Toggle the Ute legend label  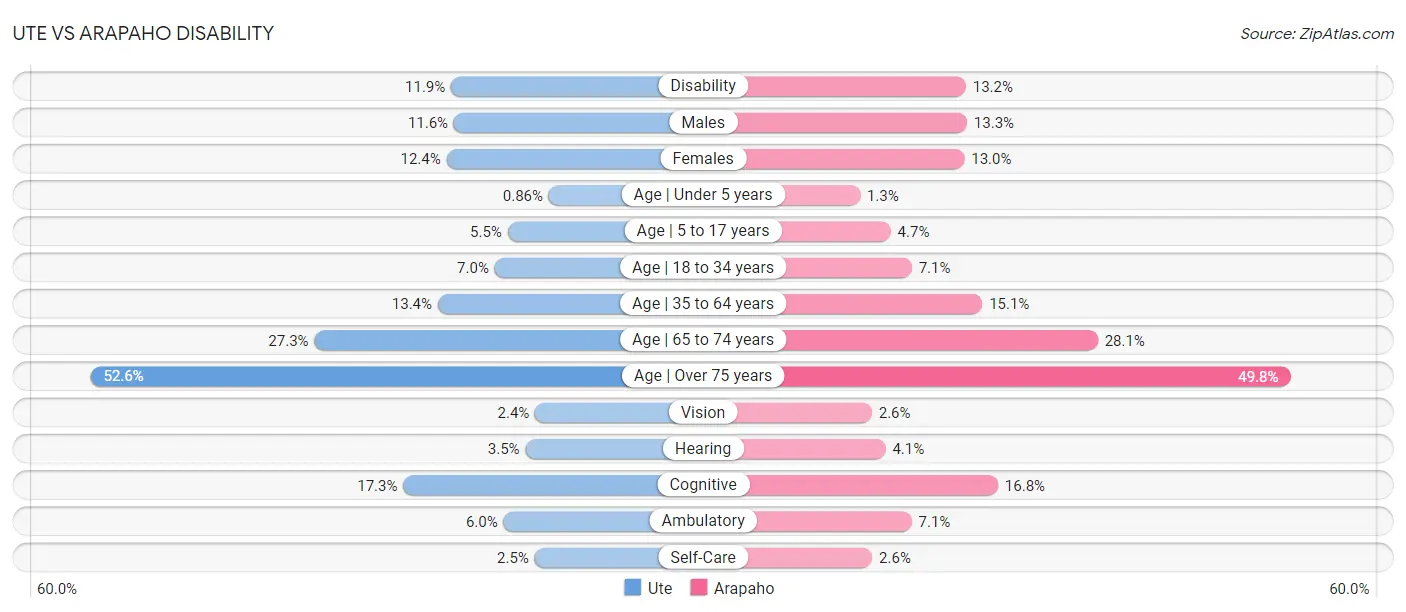660,588
